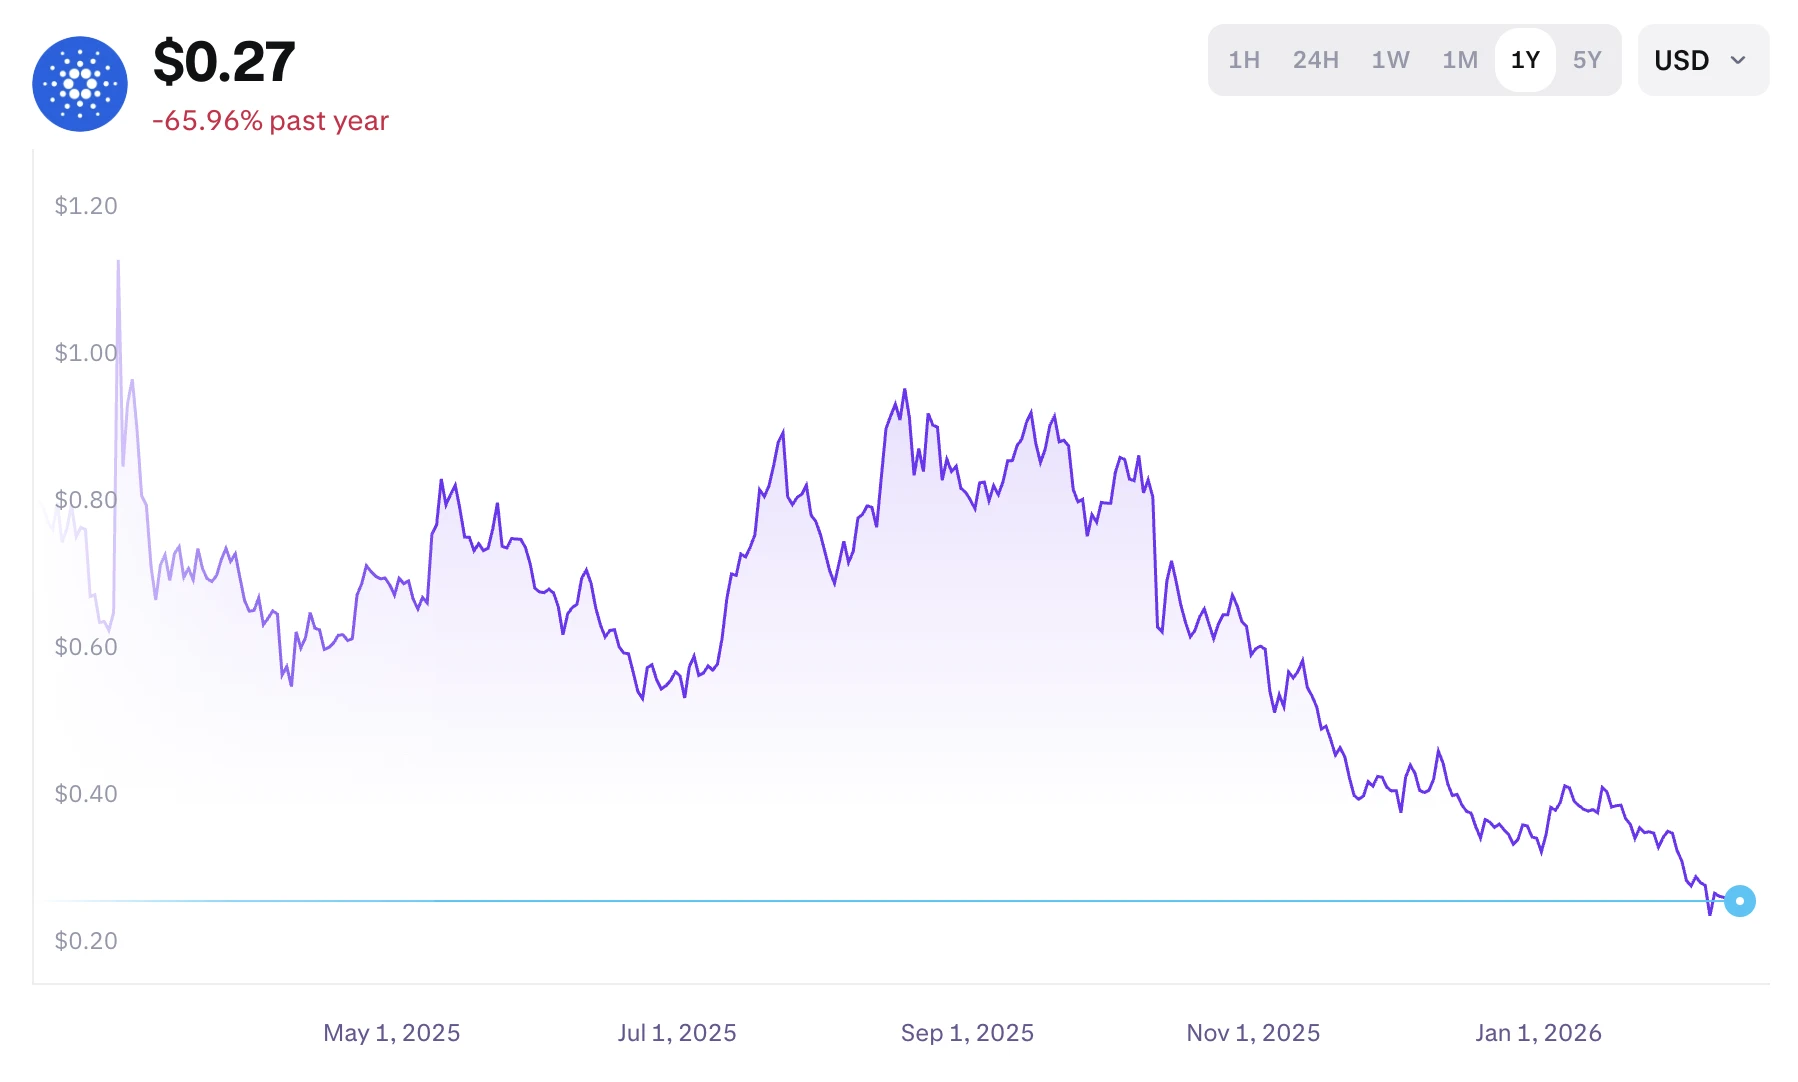This screenshot has width=1798, height=1082.
Task: Select the 1M time range
Action: pyautogui.click(x=1460, y=61)
